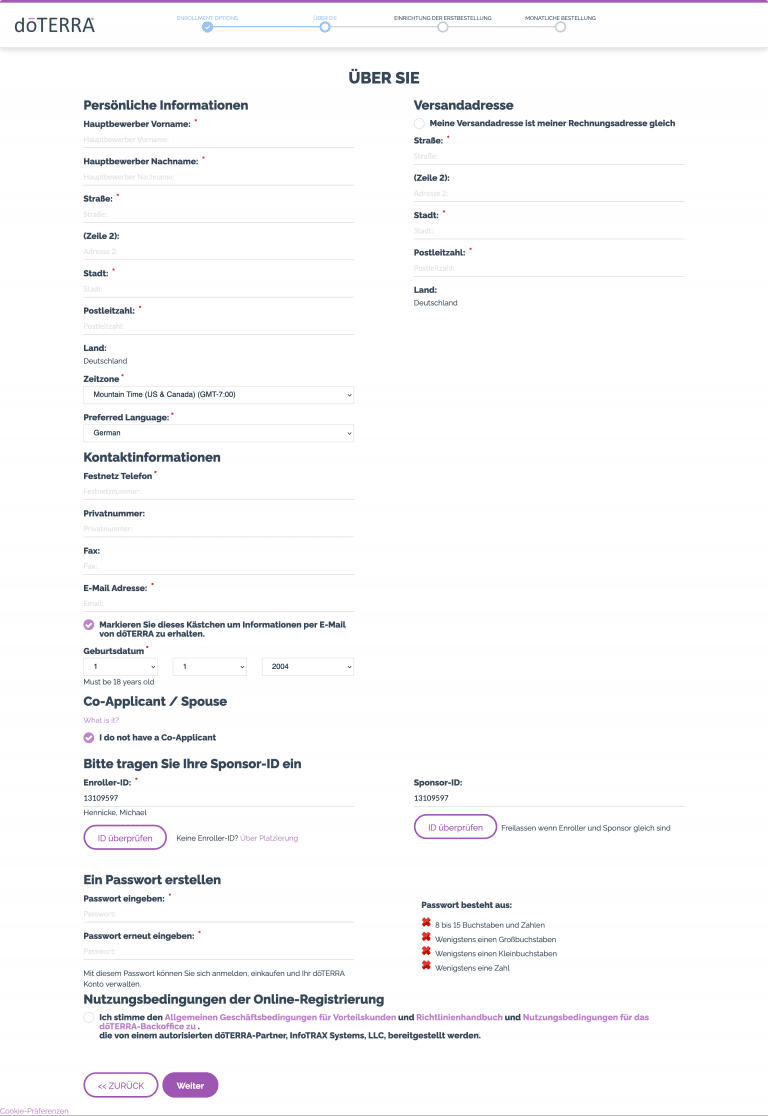Toggle shipping address same as billing address
The height and width of the screenshot is (1116, 768).
click(x=419, y=123)
